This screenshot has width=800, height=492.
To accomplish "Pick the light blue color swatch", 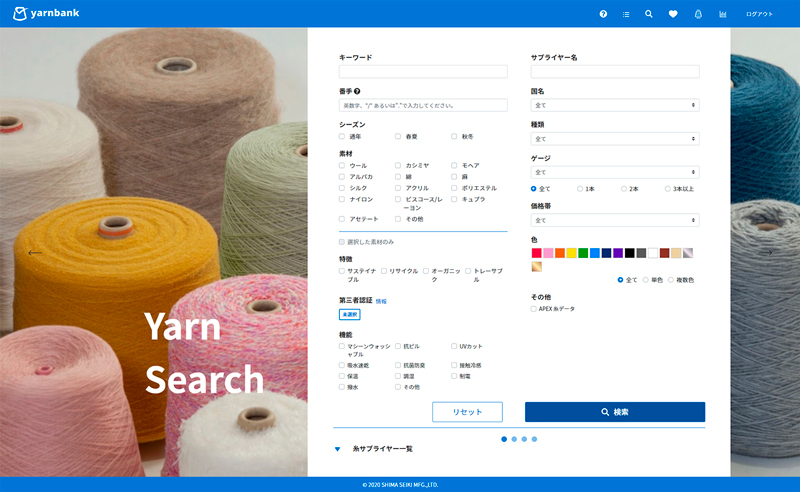I will [x=595, y=253].
